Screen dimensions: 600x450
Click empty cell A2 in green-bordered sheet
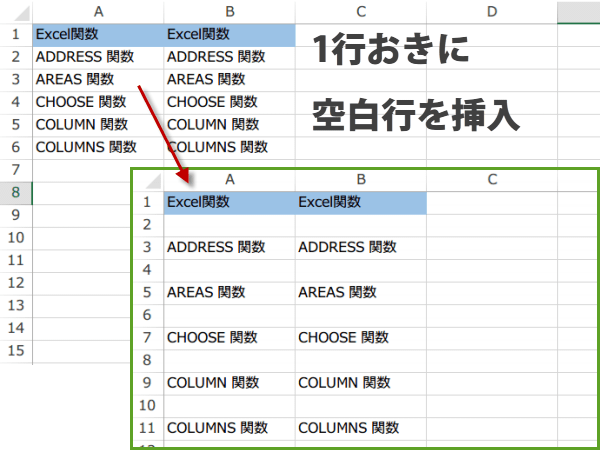[230, 225]
